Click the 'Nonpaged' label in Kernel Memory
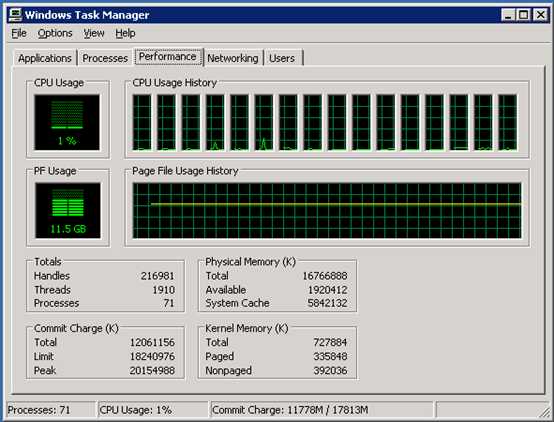Viewport: 554px width, 422px height. pyautogui.click(x=229, y=370)
